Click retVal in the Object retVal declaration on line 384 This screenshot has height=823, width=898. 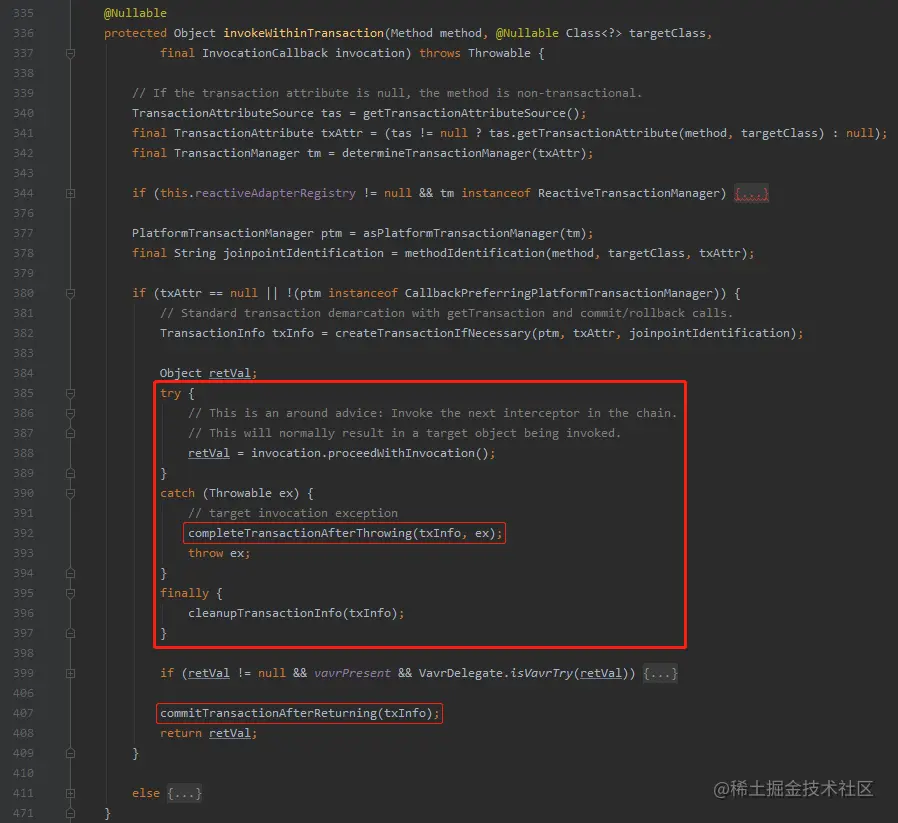click(x=230, y=373)
